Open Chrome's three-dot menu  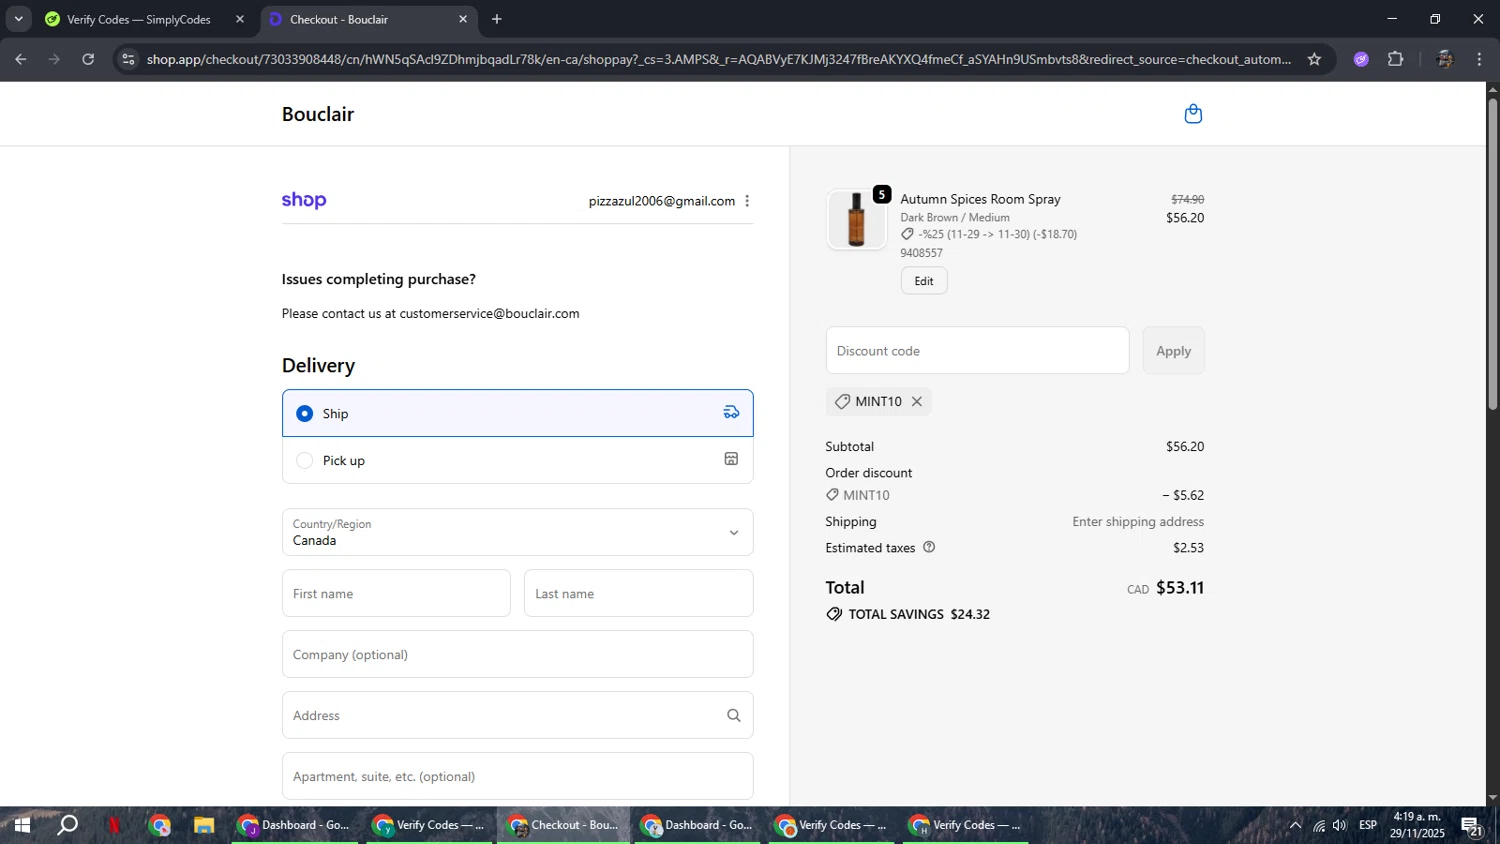pos(1479,59)
